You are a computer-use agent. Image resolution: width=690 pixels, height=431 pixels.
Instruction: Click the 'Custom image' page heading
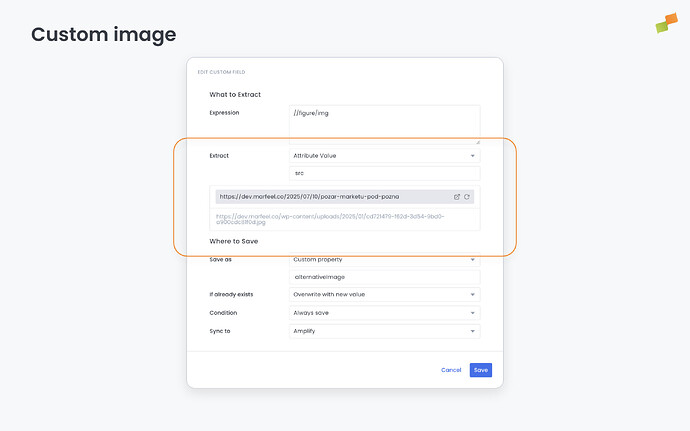click(103, 35)
